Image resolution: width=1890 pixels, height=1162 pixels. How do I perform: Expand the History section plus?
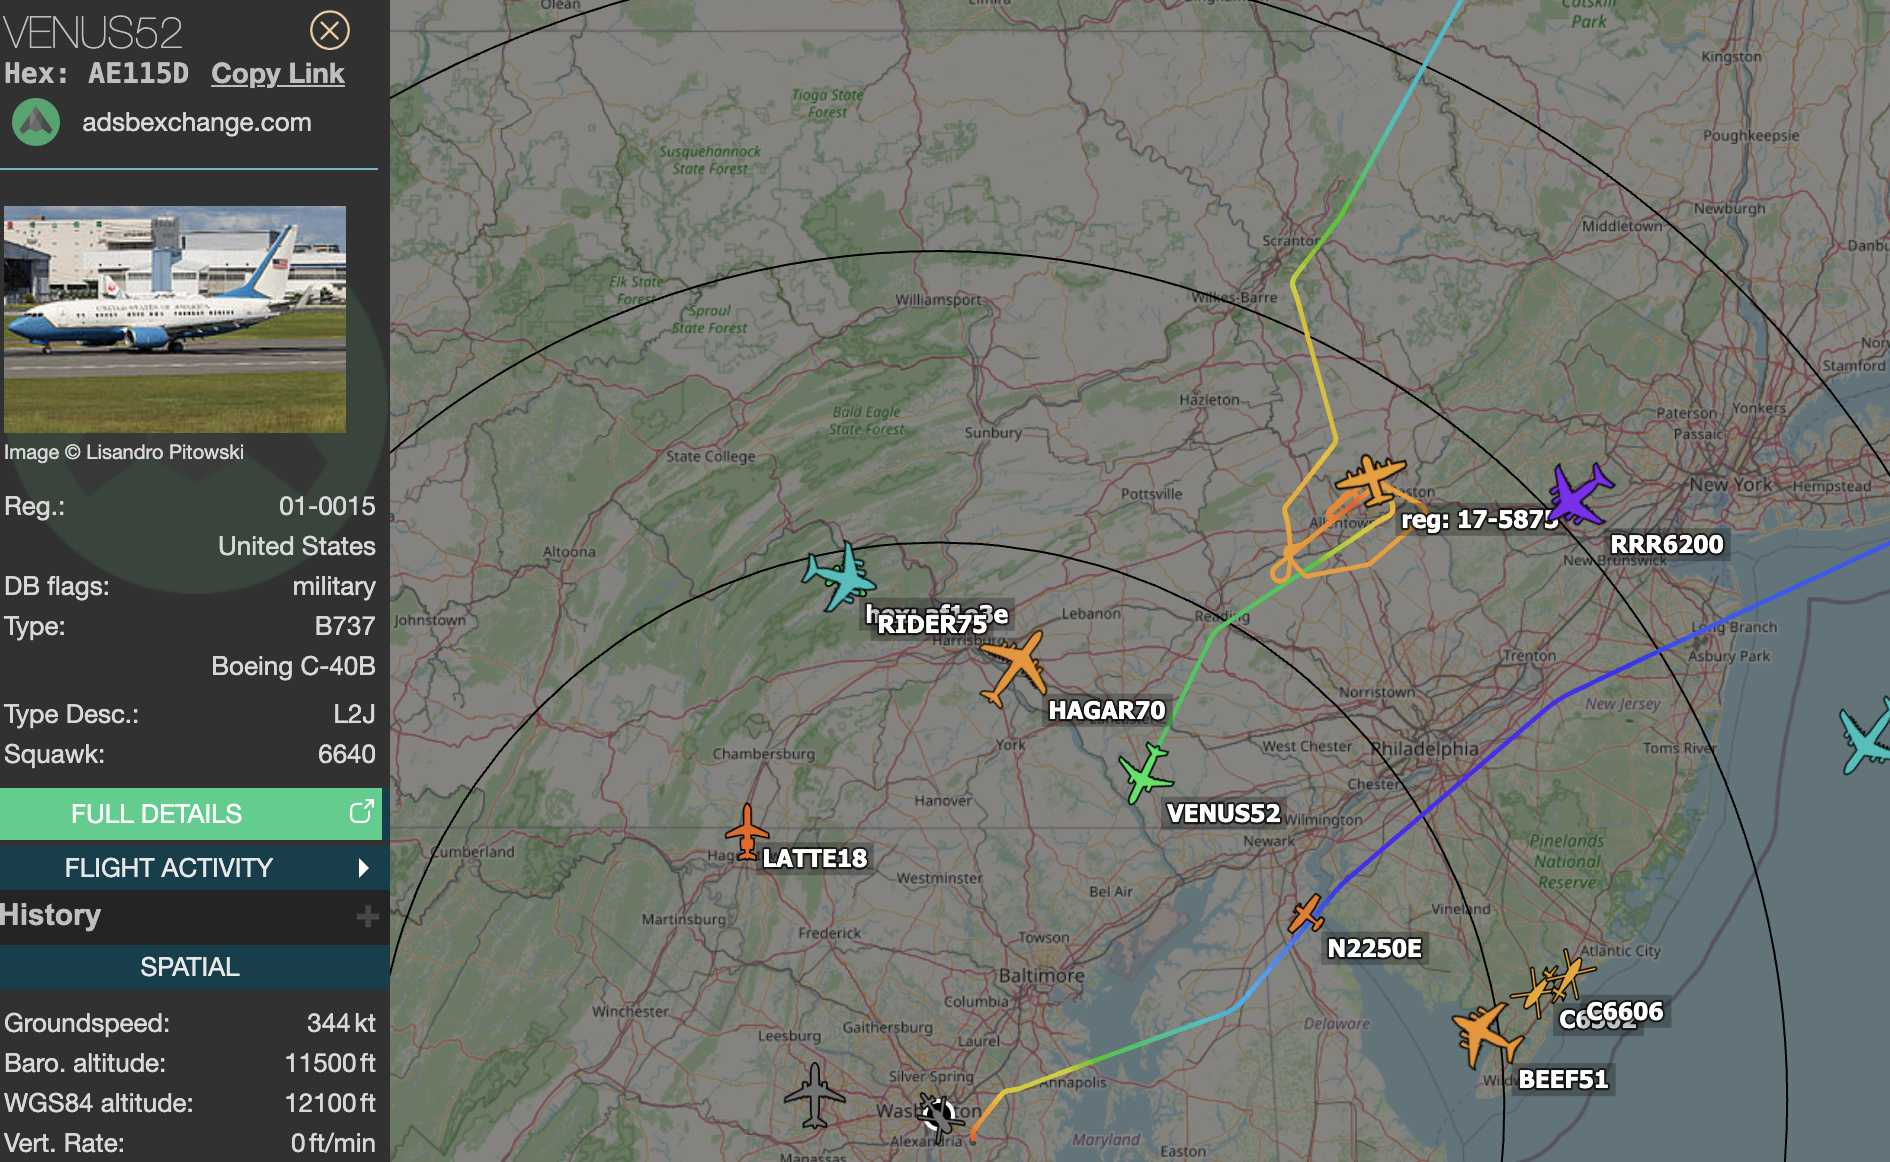[x=367, y=916]
